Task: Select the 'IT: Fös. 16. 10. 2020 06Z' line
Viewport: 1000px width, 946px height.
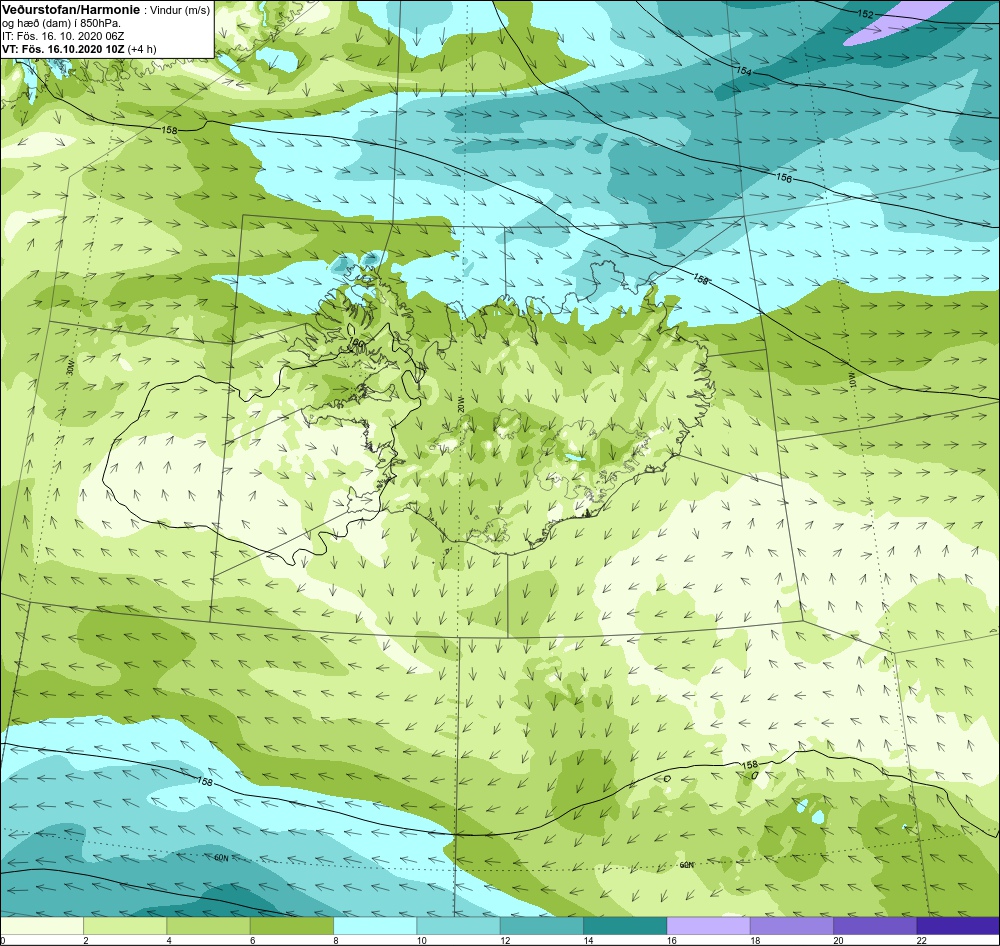Action: [x=64, y=36]
